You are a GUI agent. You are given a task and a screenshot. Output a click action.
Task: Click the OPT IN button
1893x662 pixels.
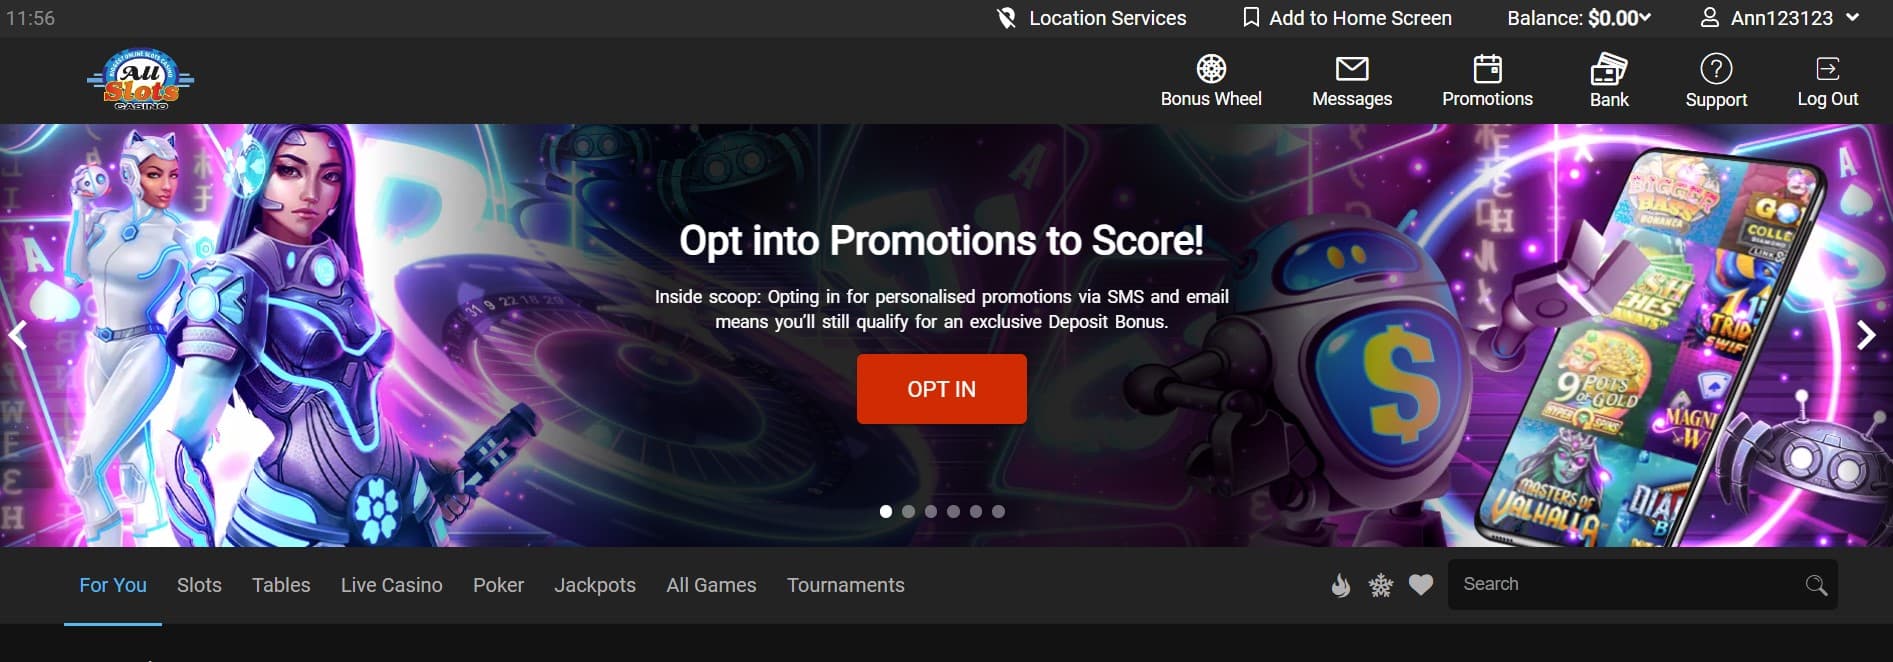coord(941,389)
